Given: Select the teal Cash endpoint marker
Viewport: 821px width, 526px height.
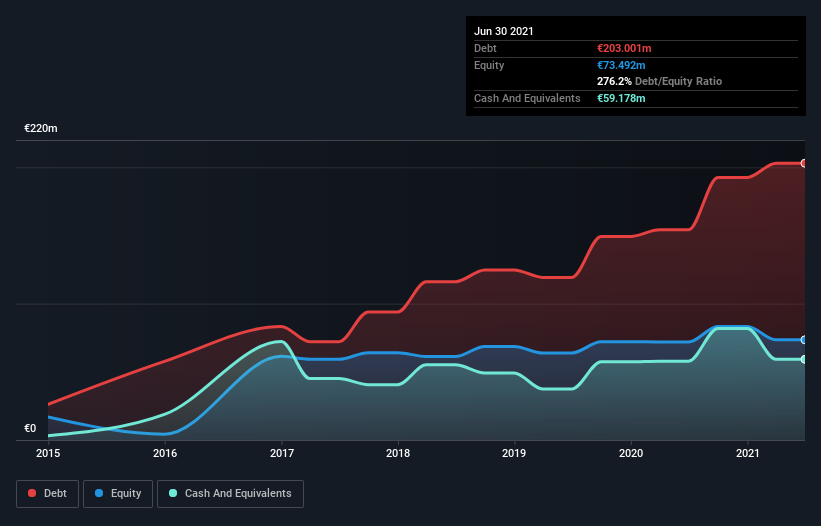Looking at the screenshot, I should (x=804, y=360).
